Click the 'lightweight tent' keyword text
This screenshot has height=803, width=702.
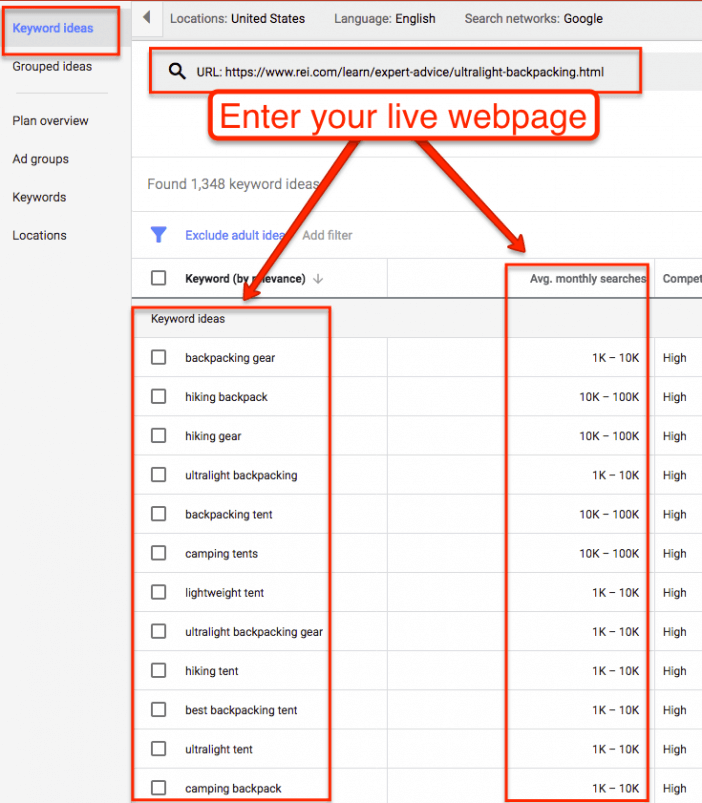click(x=224, y=593)
